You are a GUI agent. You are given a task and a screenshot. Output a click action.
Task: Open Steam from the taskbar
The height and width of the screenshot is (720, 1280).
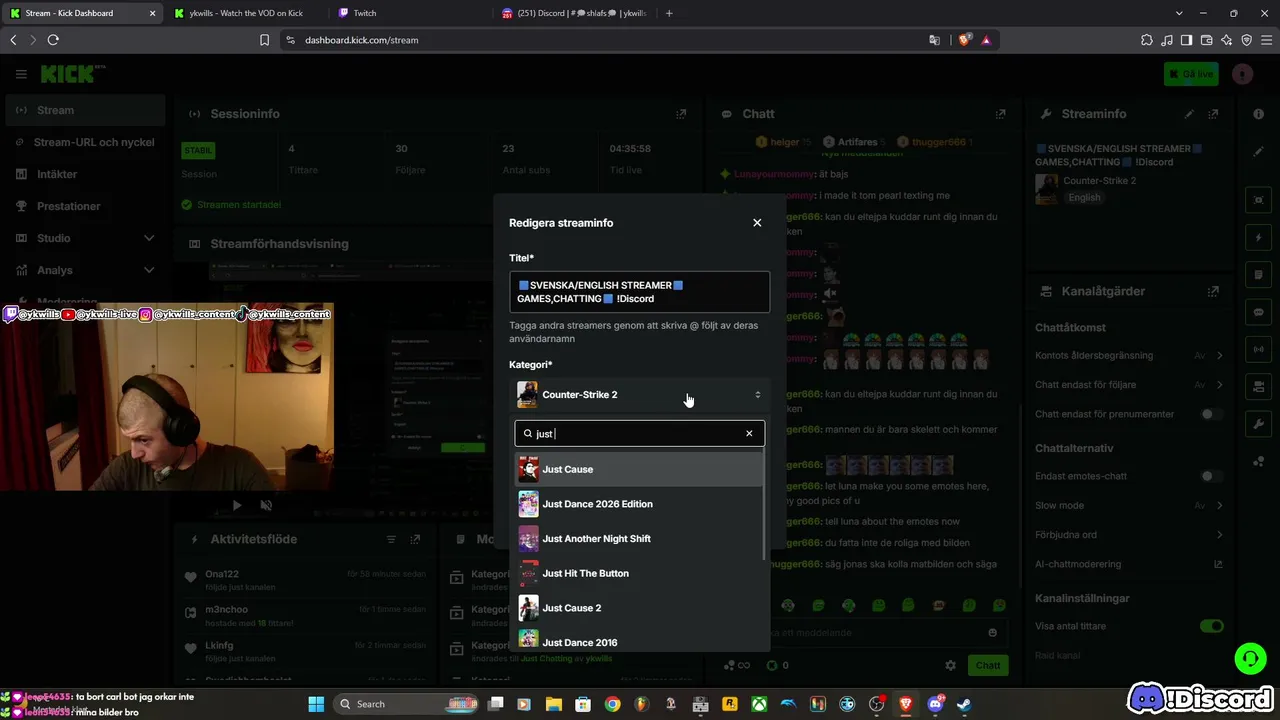click(964, 704)
